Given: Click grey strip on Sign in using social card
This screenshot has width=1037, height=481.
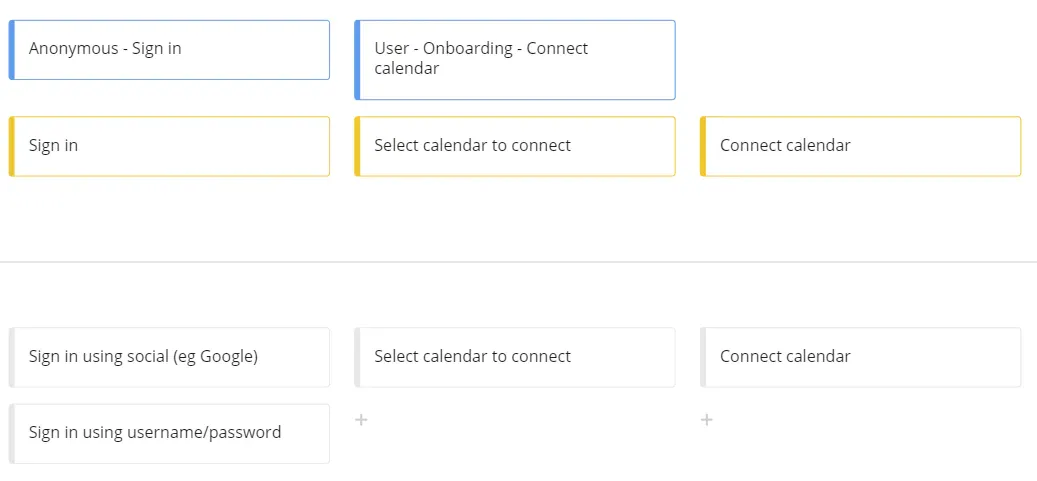Looking at the screenshot, I should 11,357.
